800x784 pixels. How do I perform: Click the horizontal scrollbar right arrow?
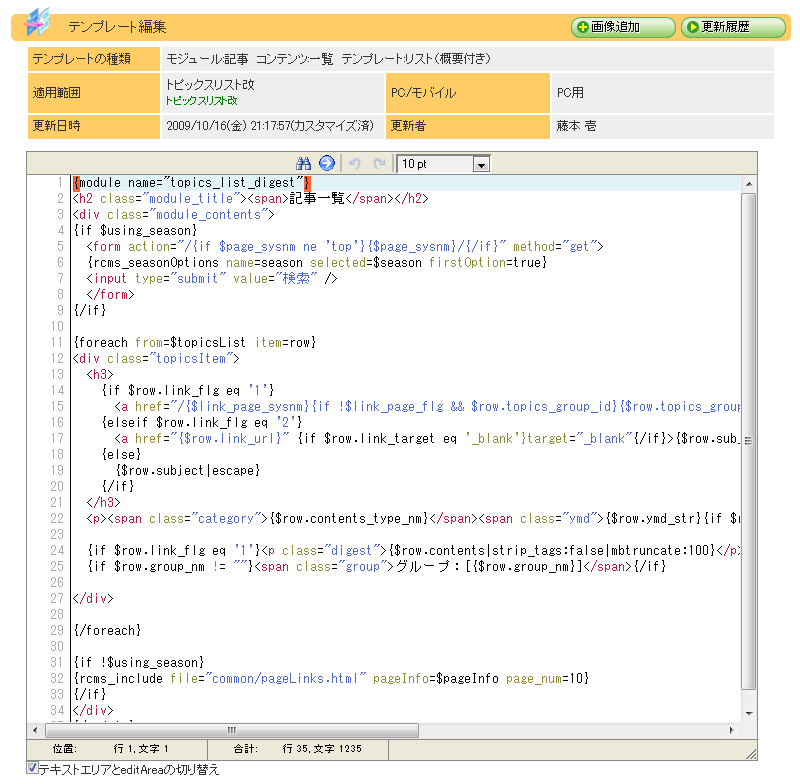732,730
